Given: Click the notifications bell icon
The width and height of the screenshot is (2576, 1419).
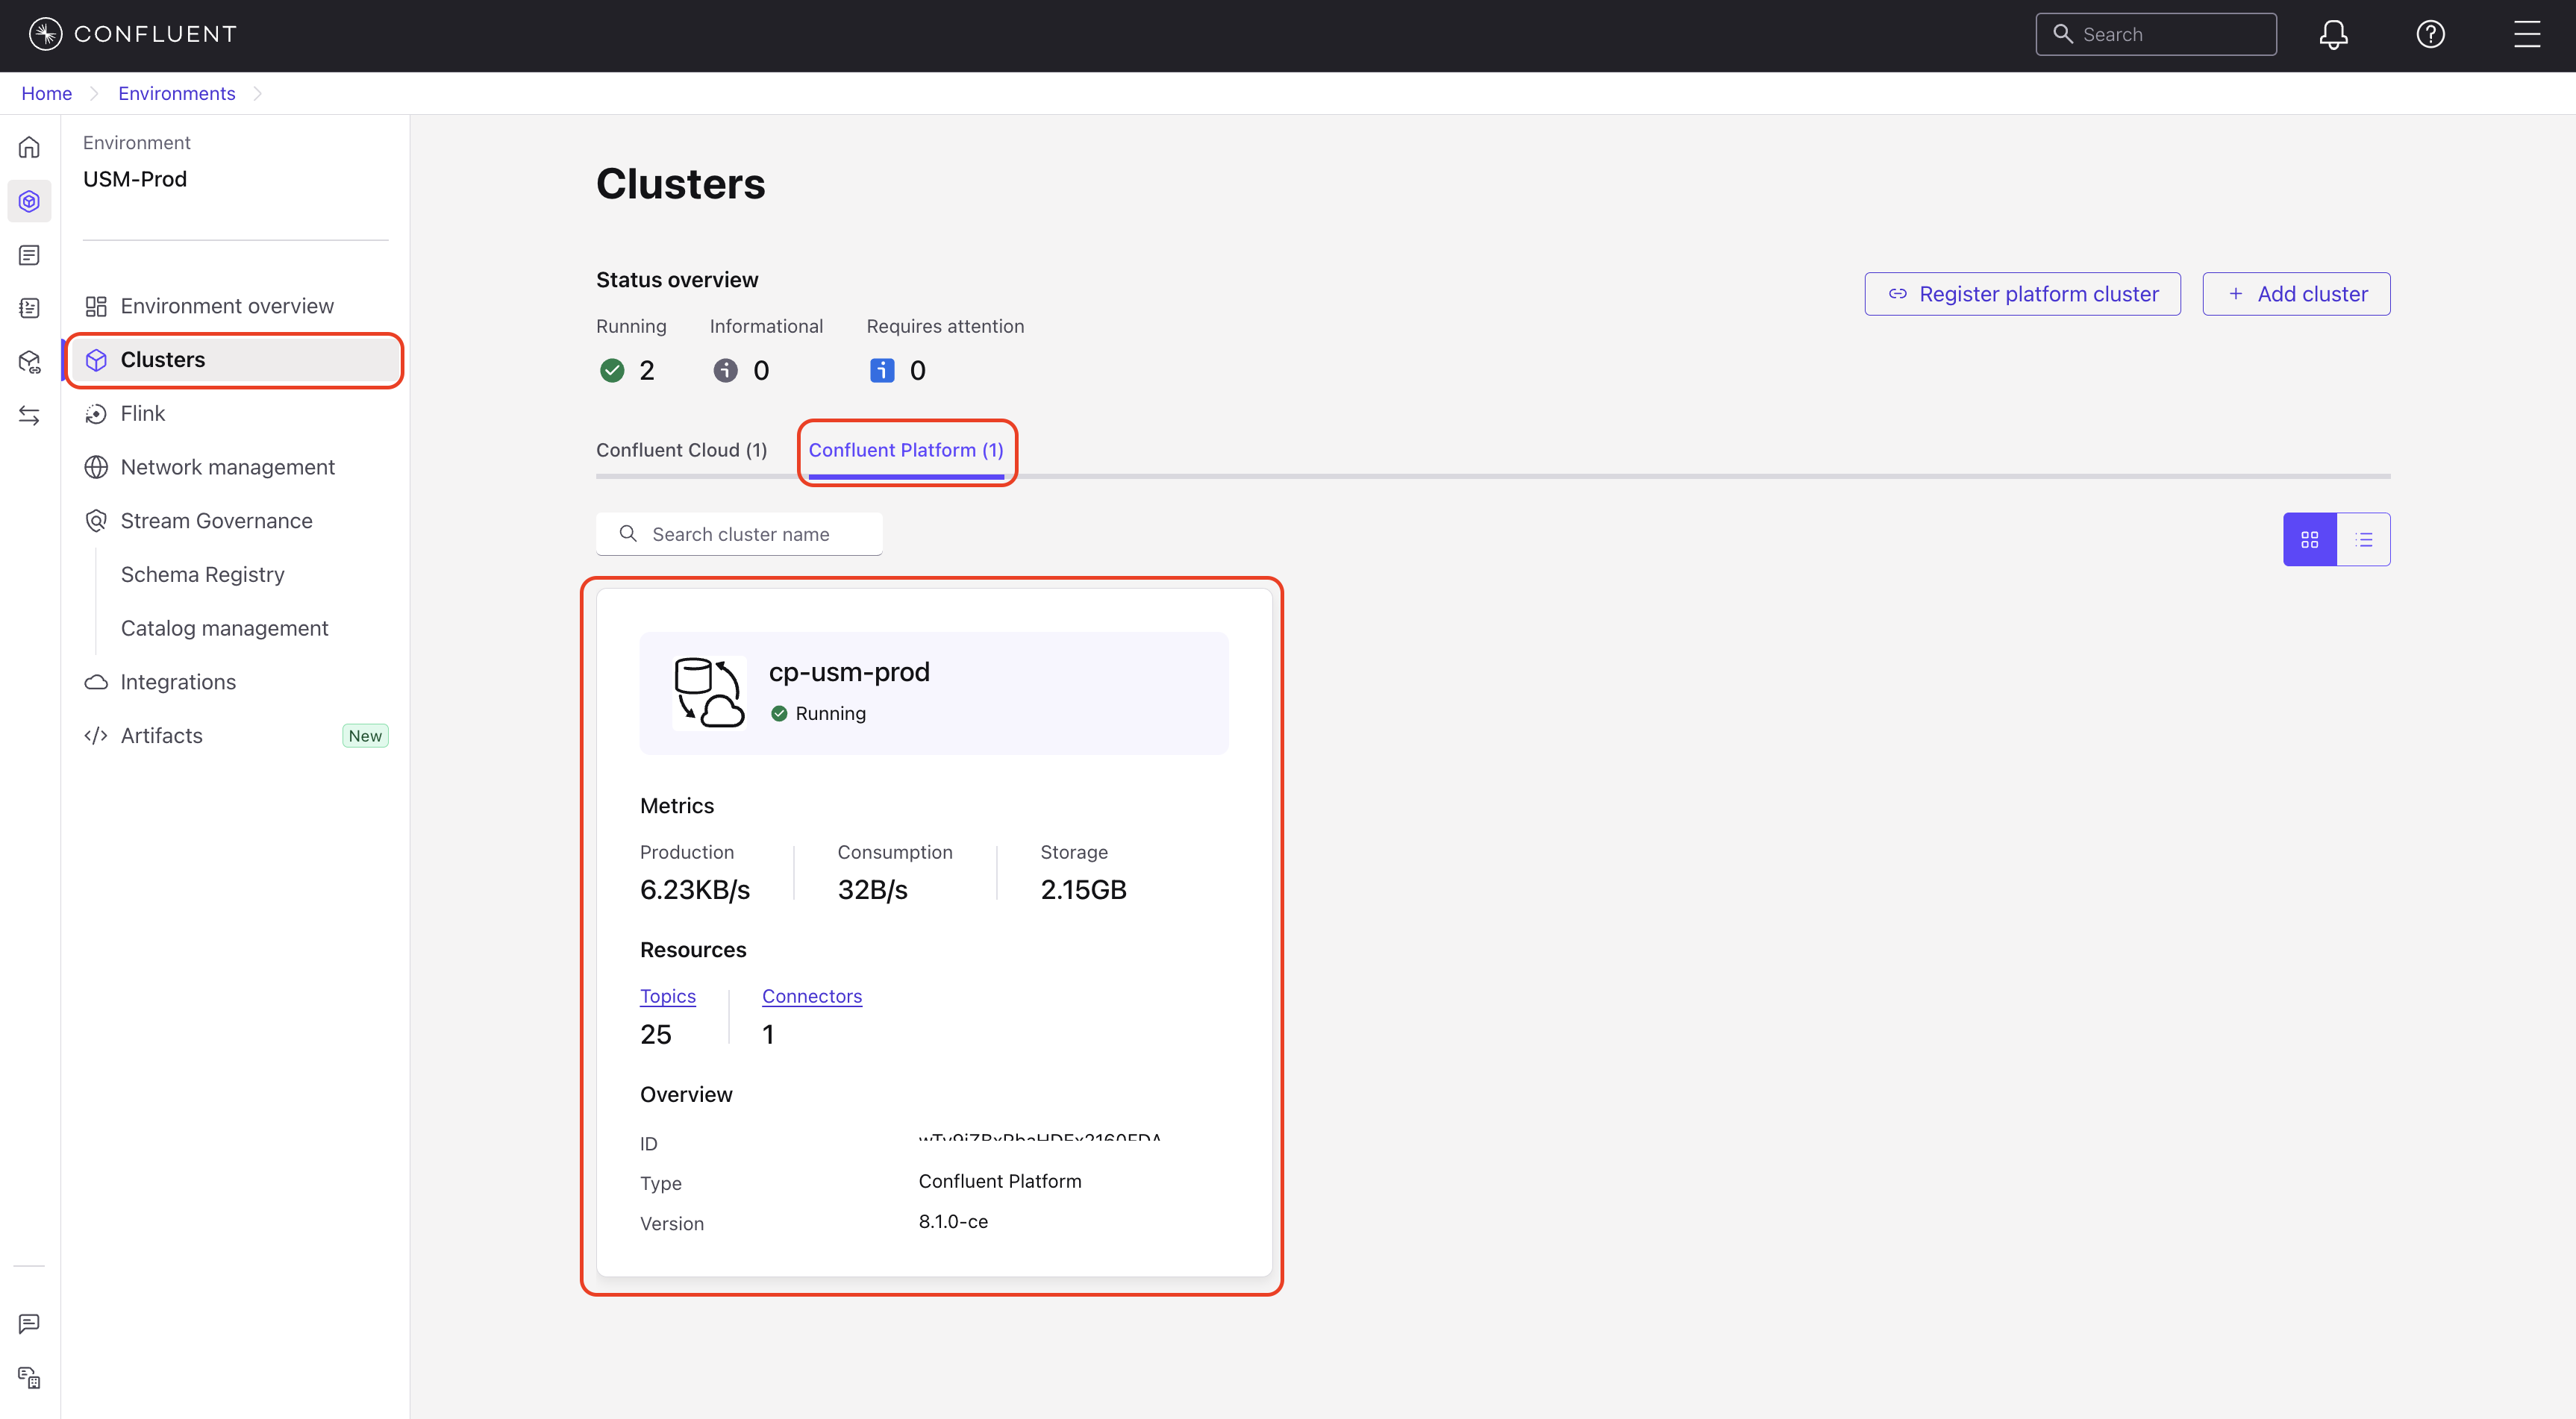Looking at the screenshot, I should click(2333, 35).
